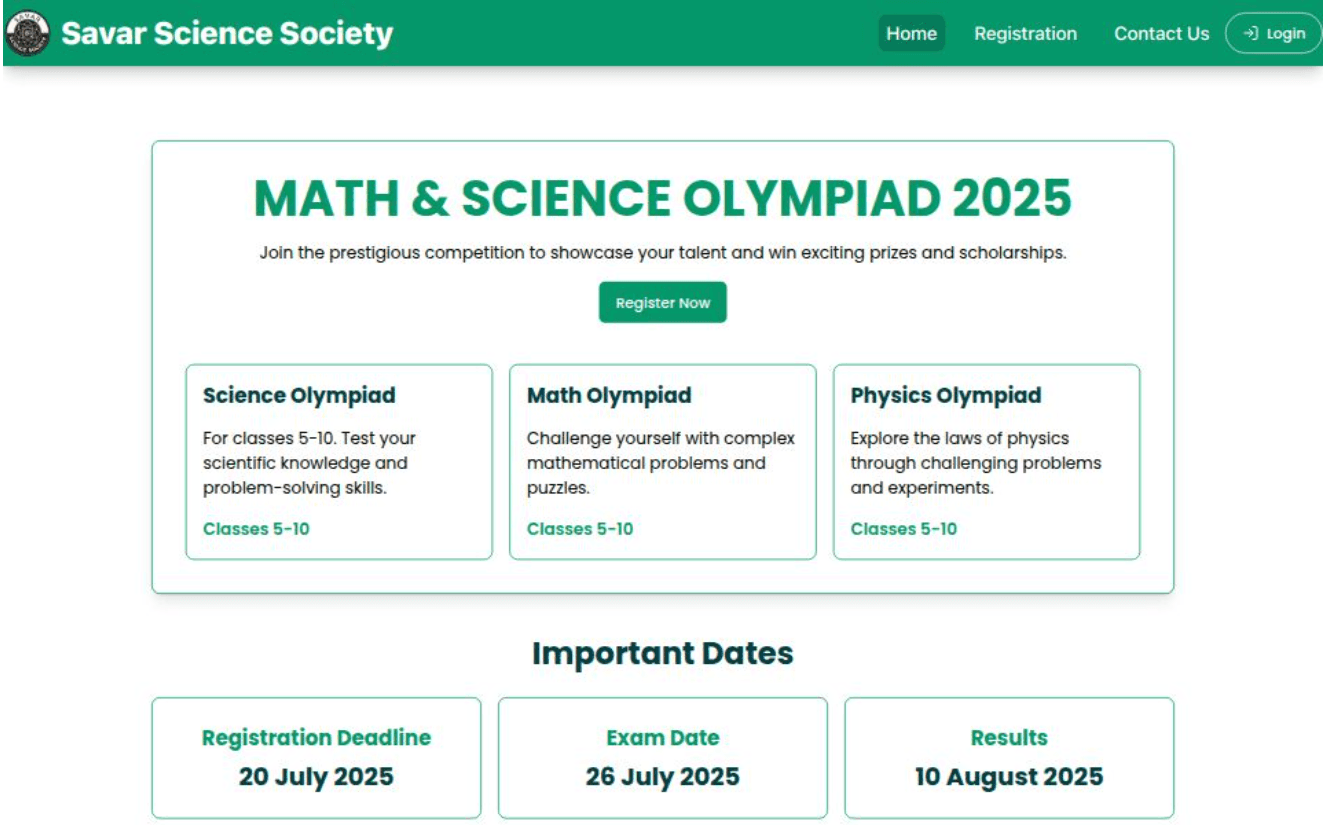This screenshot has width=1326, height=825.
Task: Select the Science Olympiad card title
Action: pos(299,395)
